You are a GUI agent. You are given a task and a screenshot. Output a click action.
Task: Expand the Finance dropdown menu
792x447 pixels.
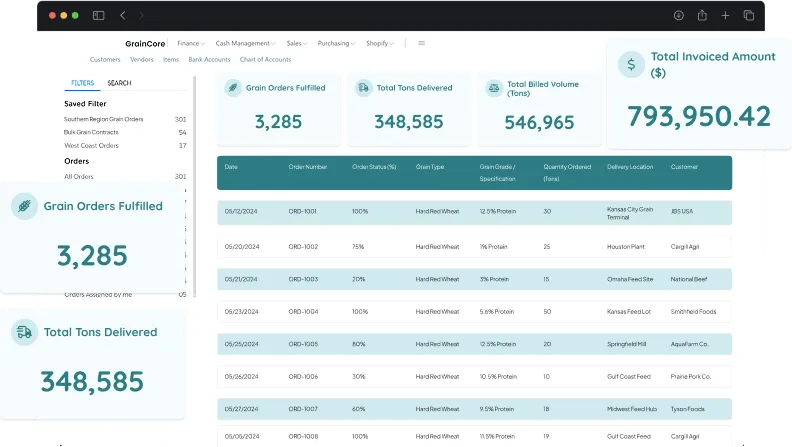pyautogui.click(x=190, y=43)
